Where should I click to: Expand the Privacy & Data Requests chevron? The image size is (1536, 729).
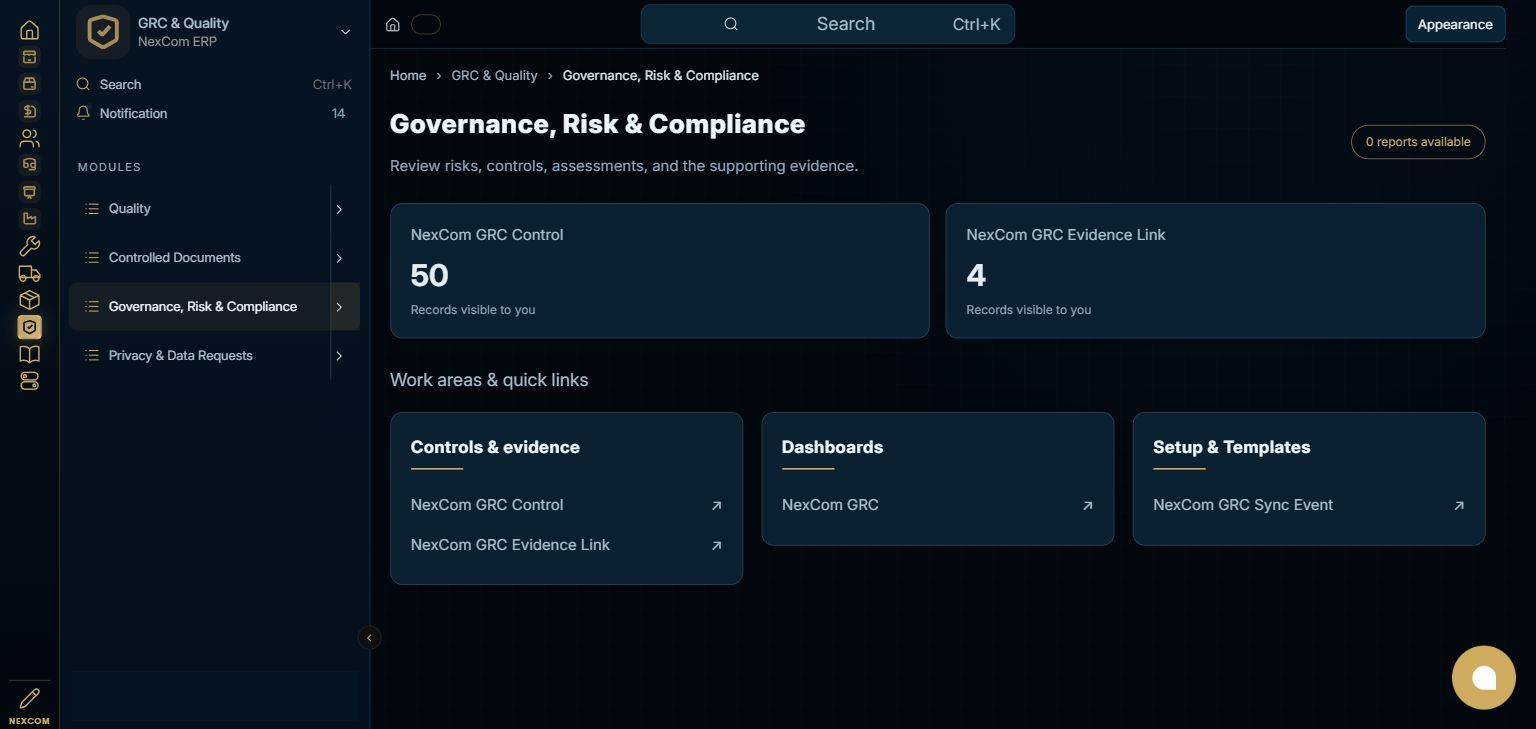[x=339, y=357]
